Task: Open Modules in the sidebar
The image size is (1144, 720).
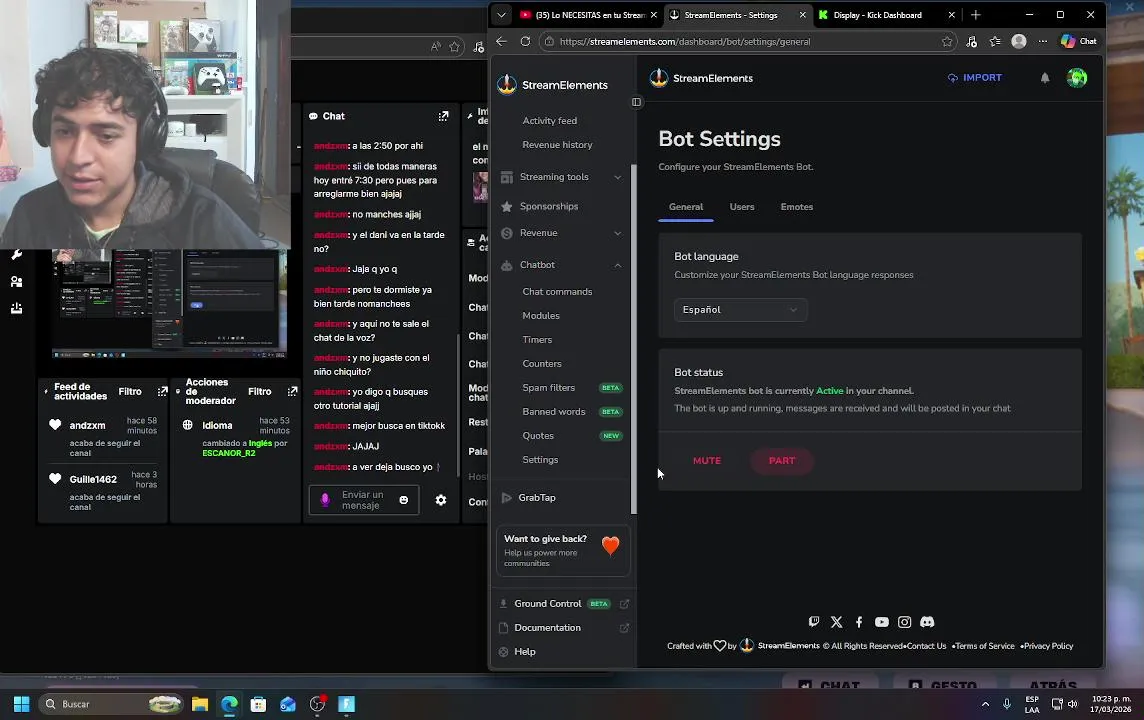Action: pyautogui.click(x=541, y=316)
